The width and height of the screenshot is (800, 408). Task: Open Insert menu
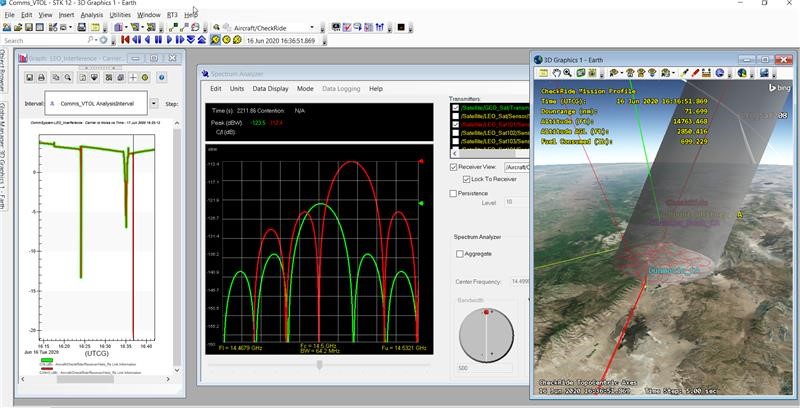click(66, 15)
